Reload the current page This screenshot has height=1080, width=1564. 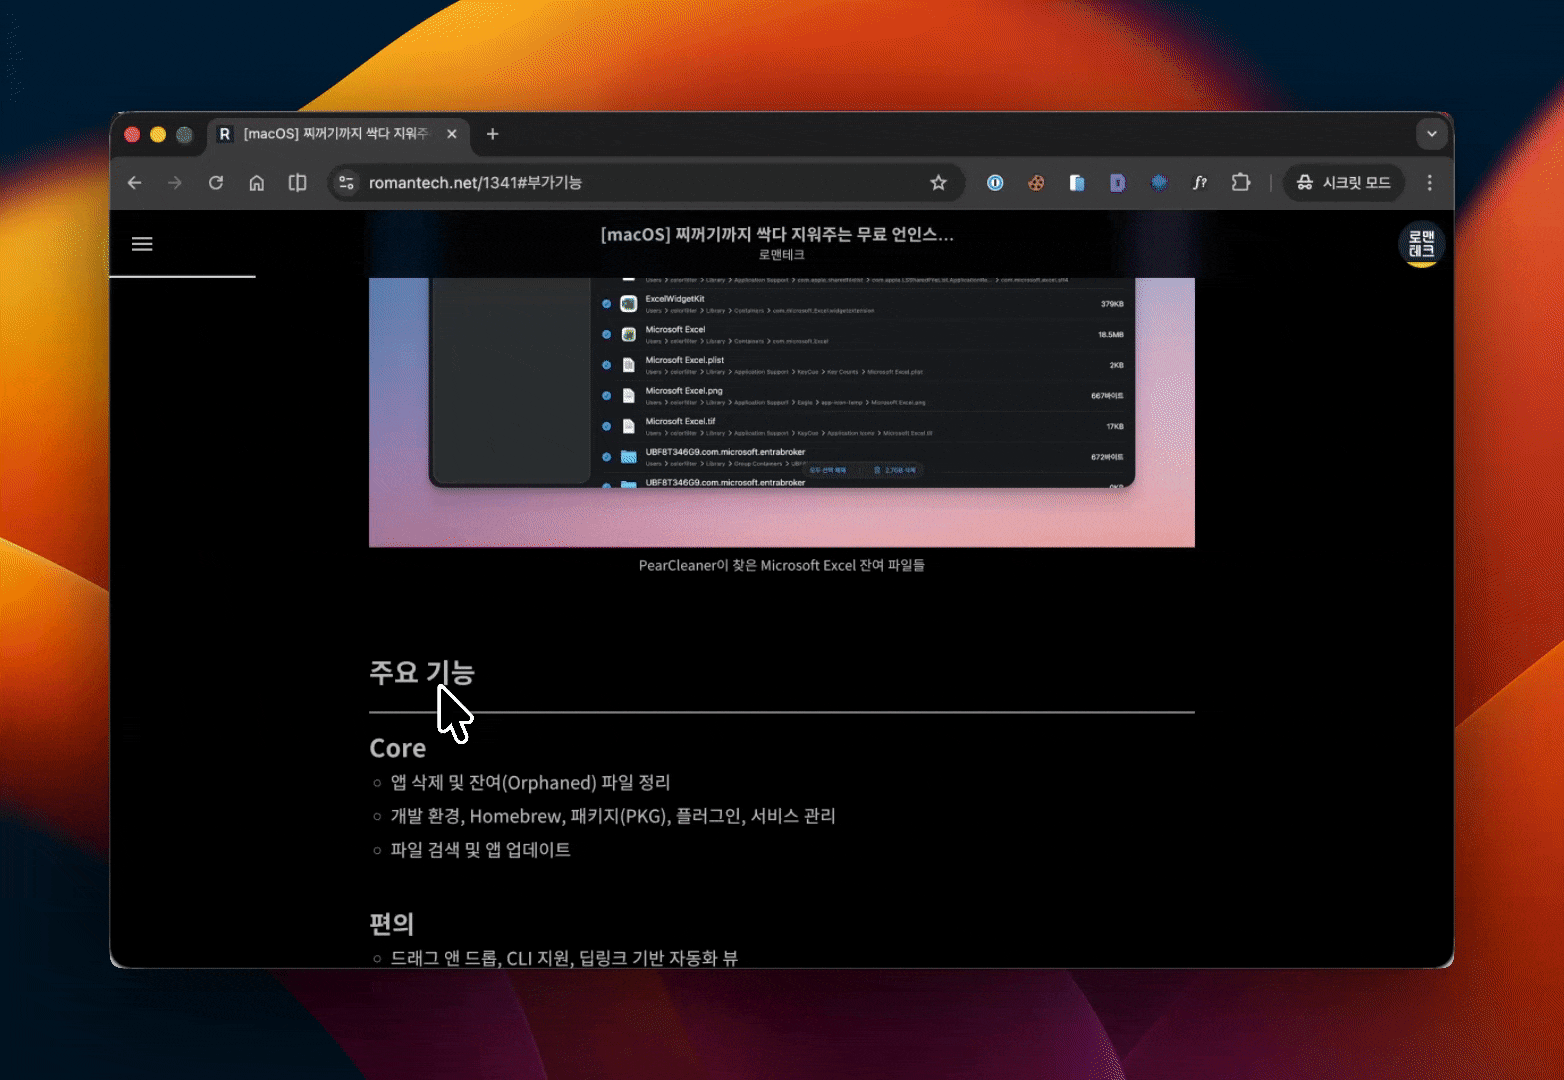tap(216, 183)
